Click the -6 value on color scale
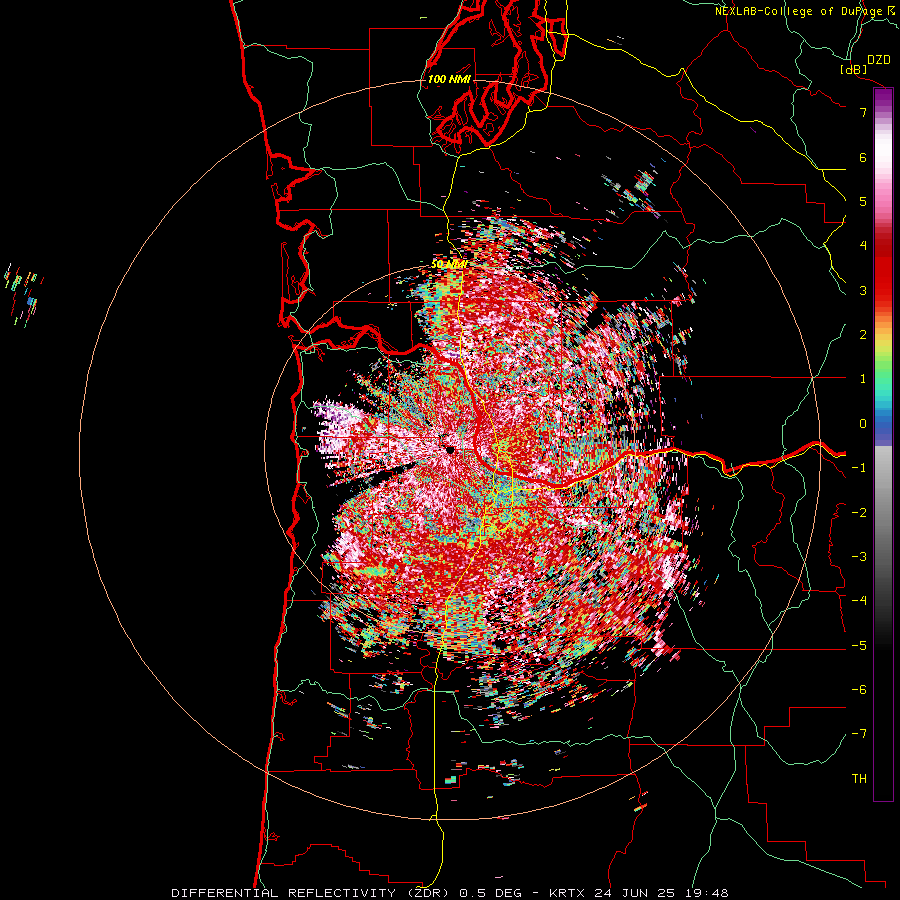Image resolution: width=900 pixels, height=900 pixels. click(x=859, y=690)
